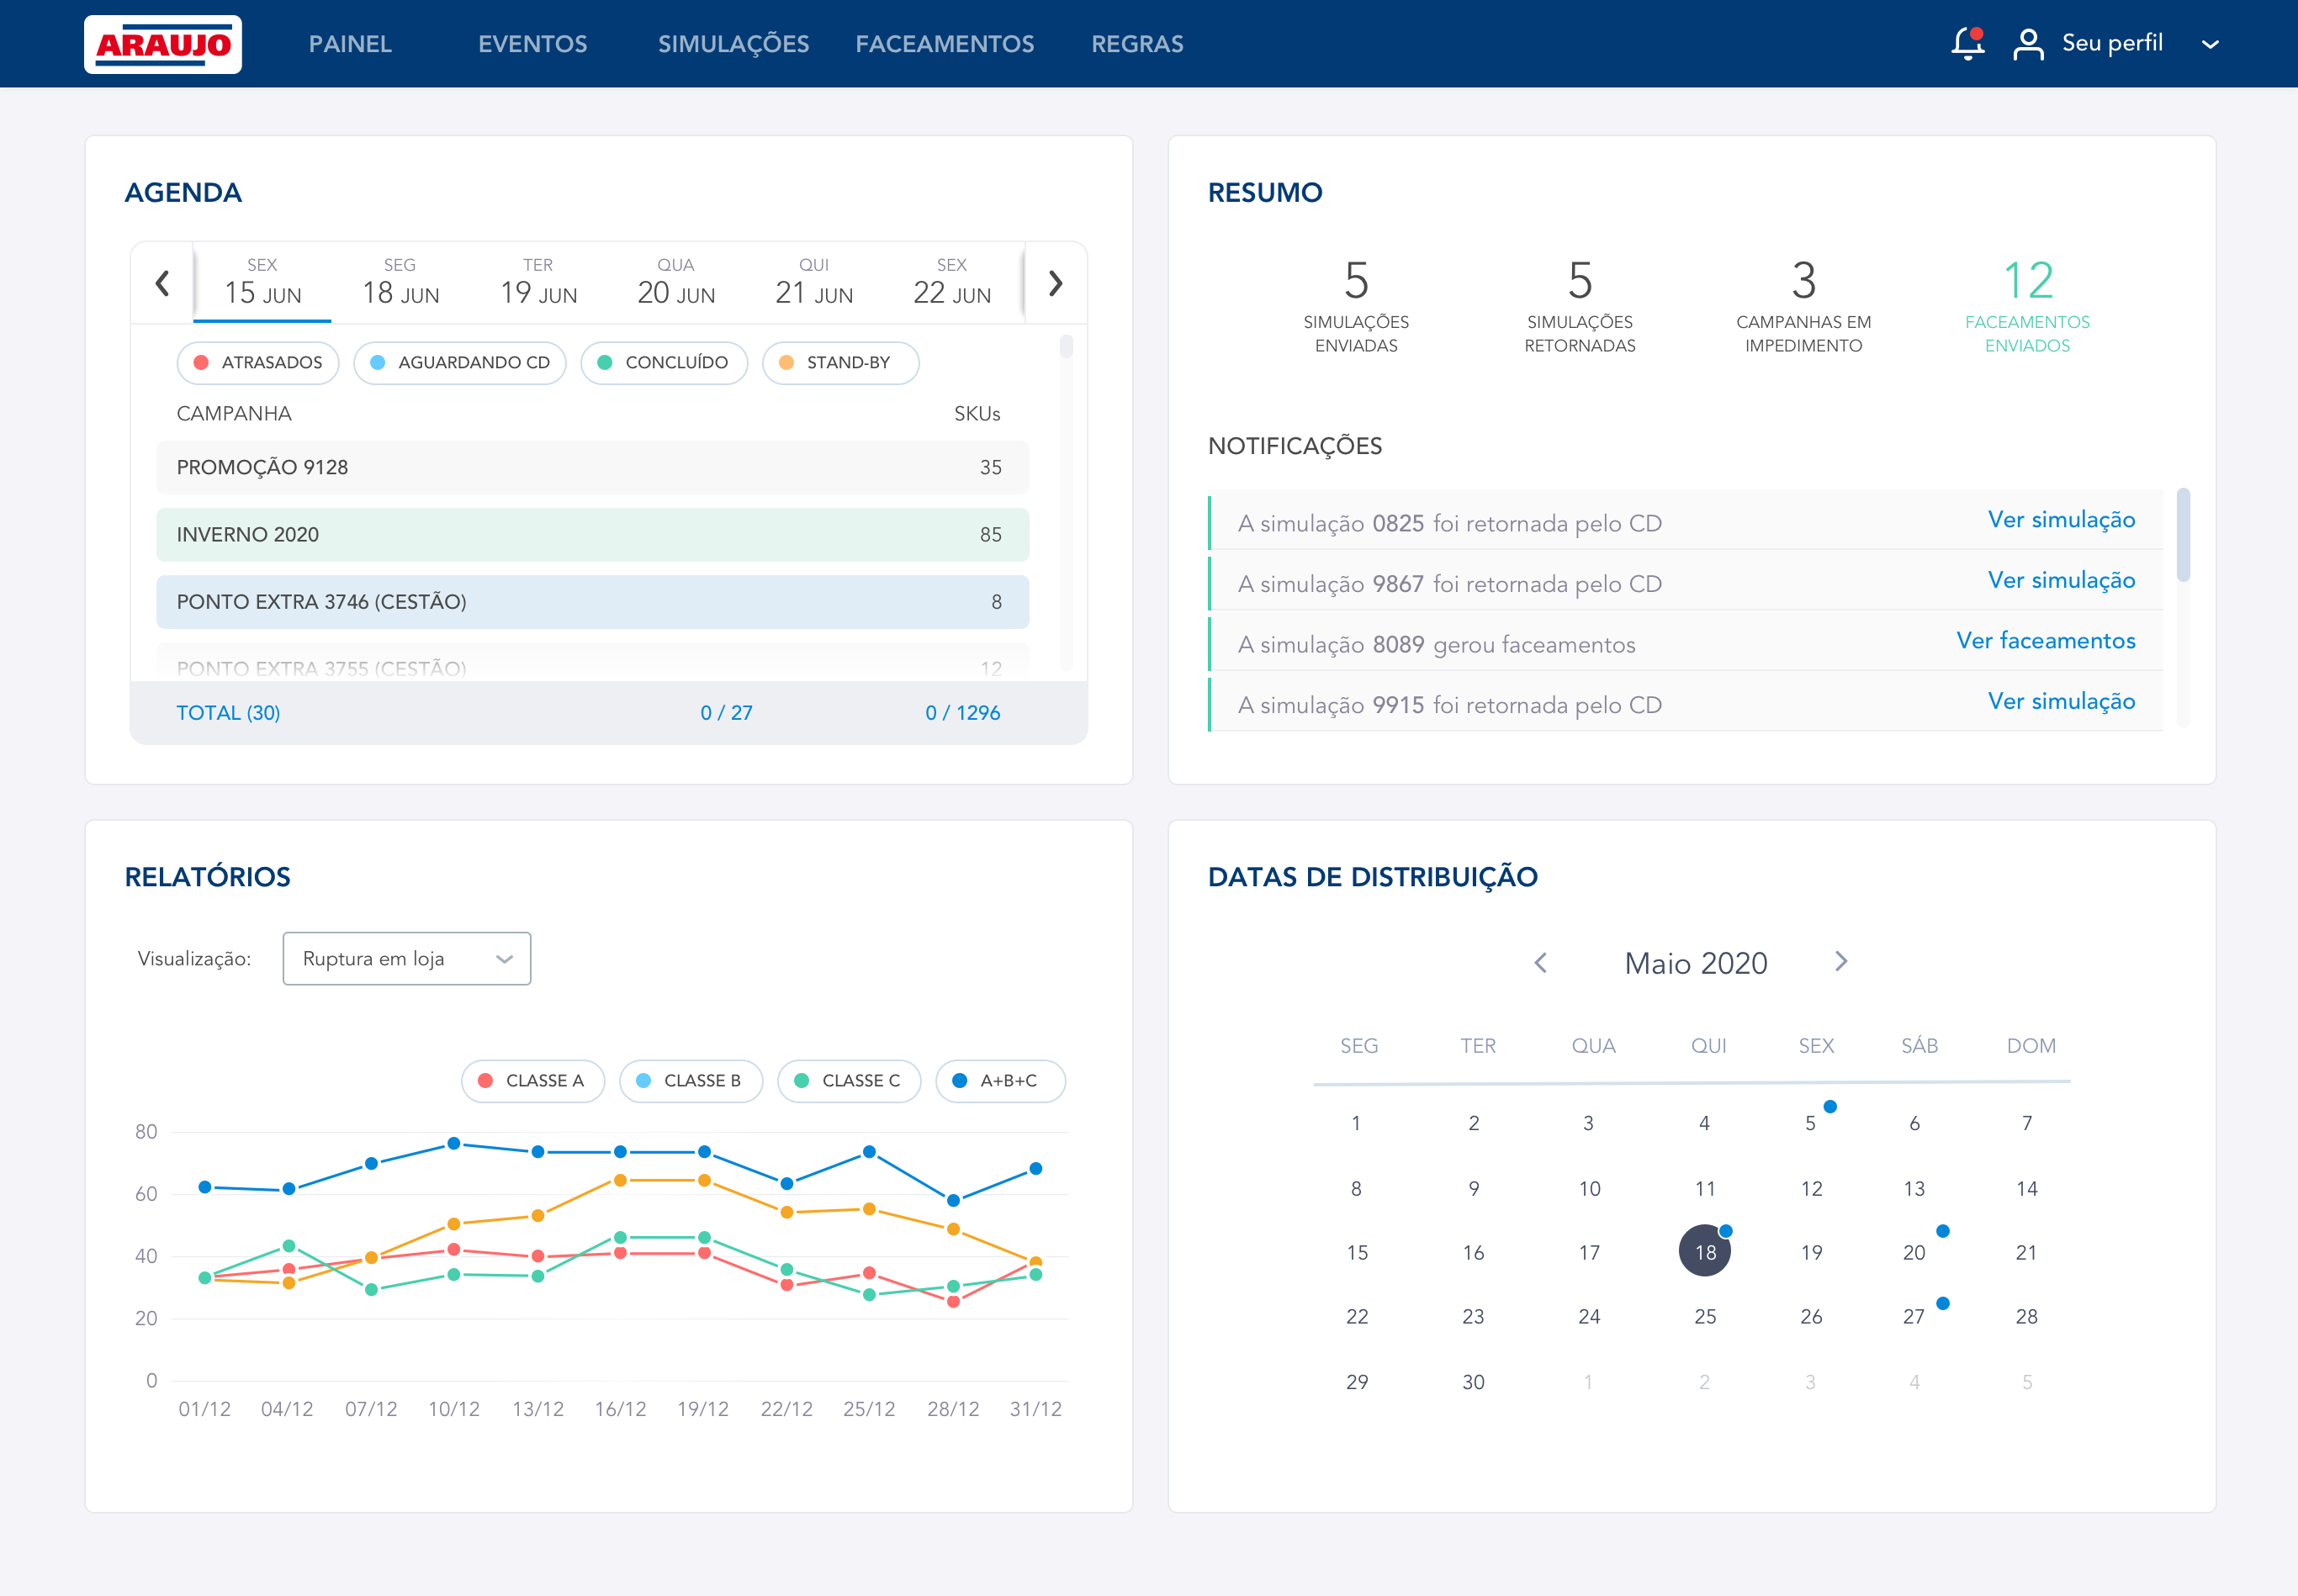Viewport: 2298px width, 1596px height.
Task: Toggle the A+B+C chart legend
Action: [x=999, y=1080]
